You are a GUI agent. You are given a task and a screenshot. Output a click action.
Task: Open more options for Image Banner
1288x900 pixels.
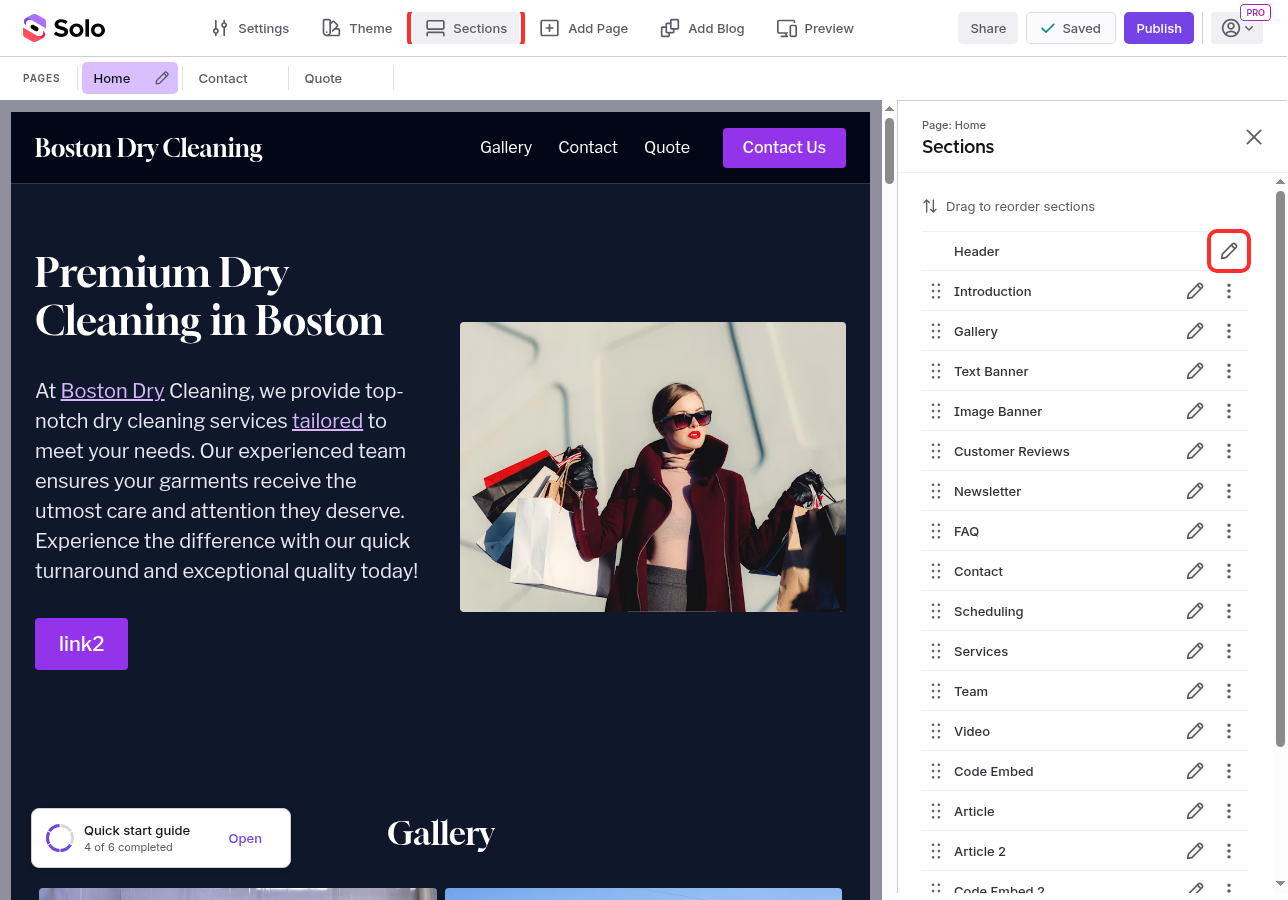(x=1229, y=411)
